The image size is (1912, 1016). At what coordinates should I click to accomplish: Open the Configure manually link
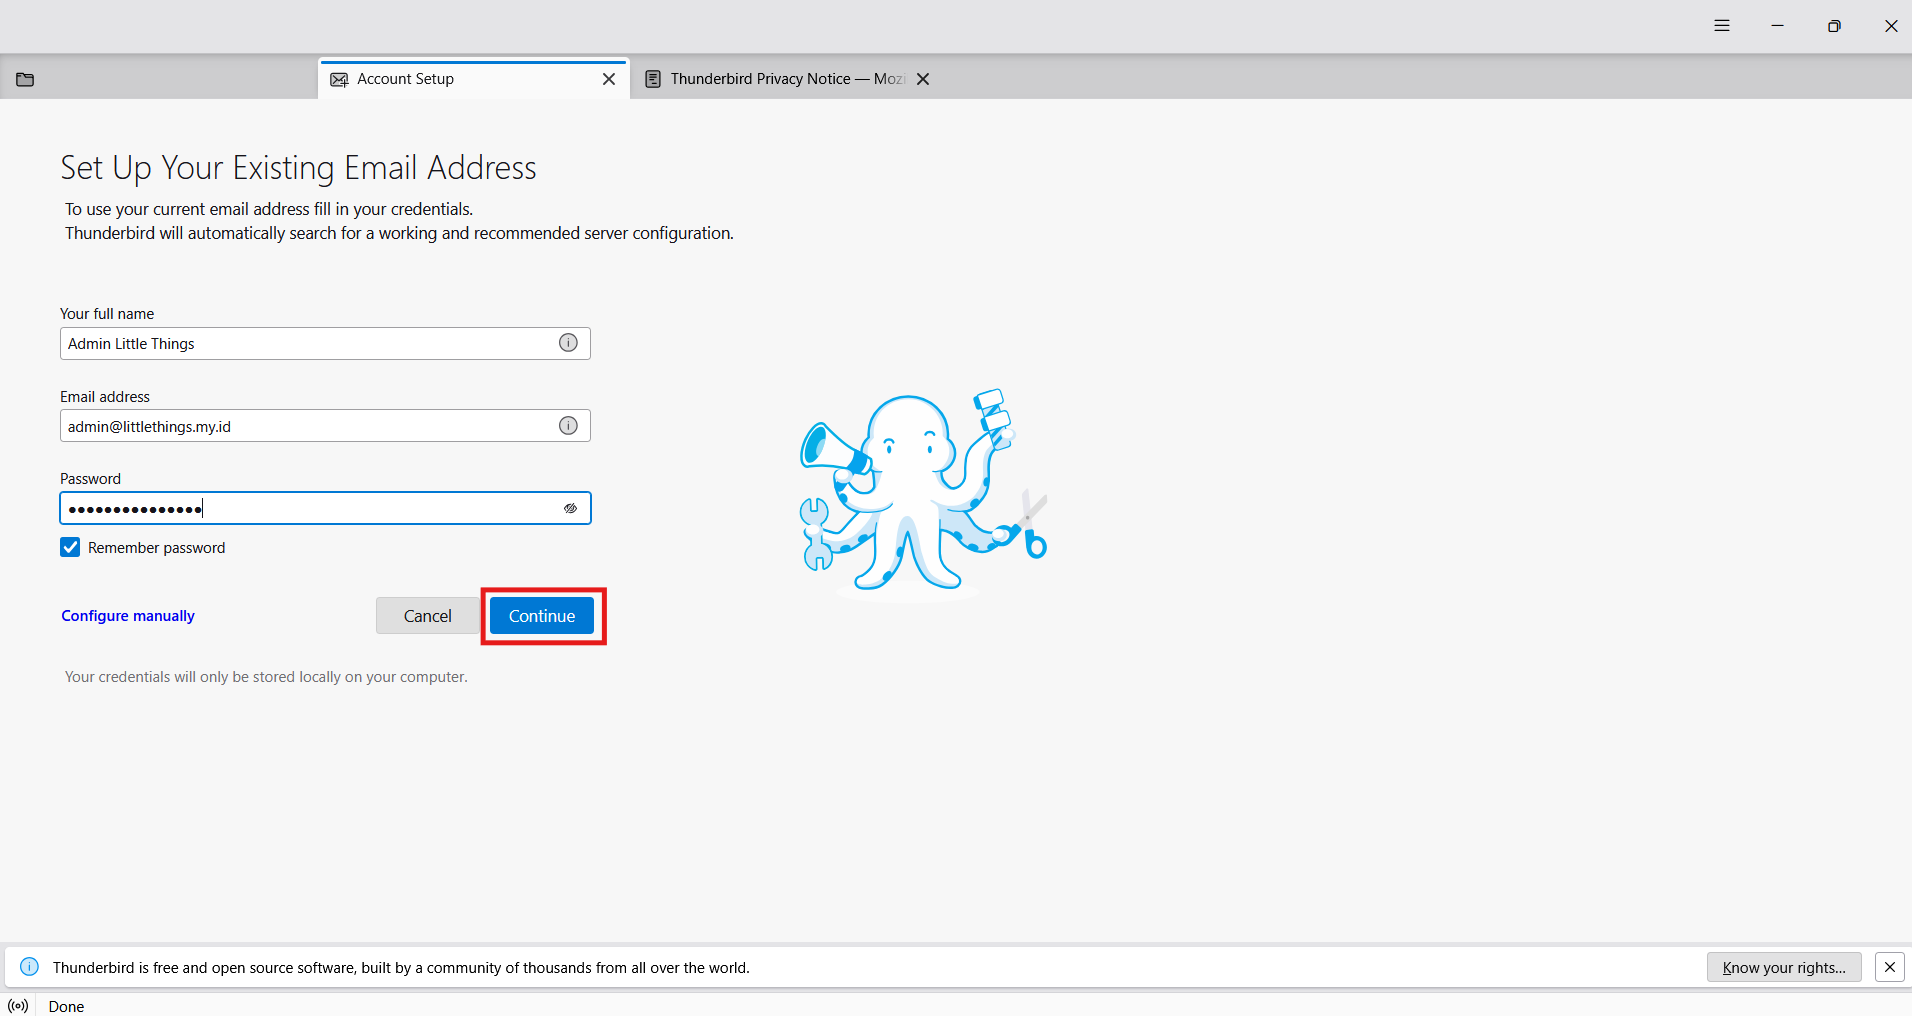(x=128, y=616)
